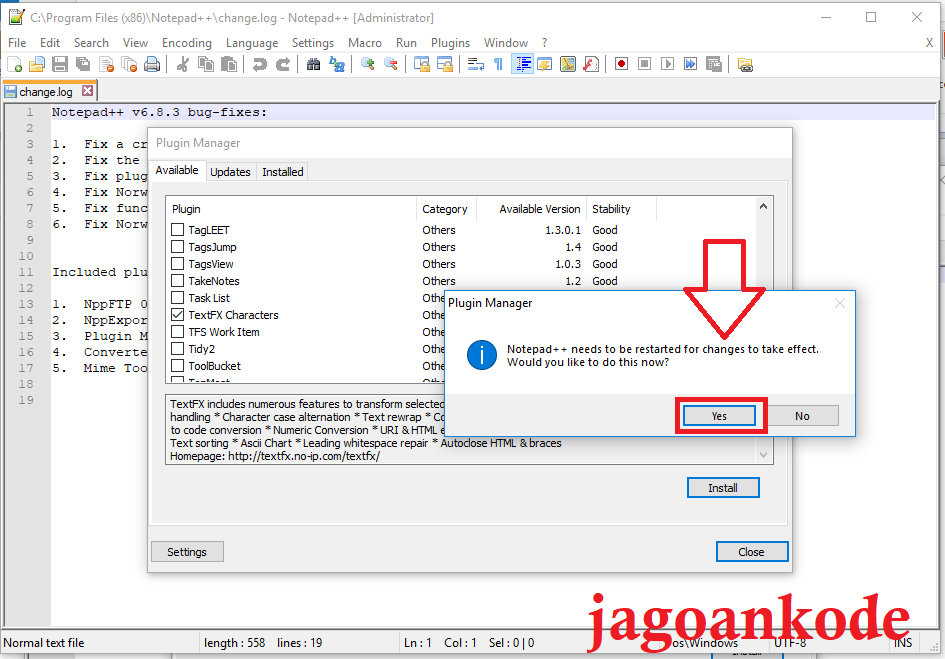
Task: Click the Undo arrow icon
Action: [259, 64]
